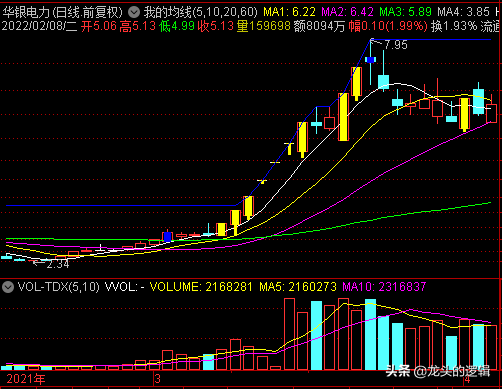Click the volume MA10: 2316837 readout
Screen dimensions: 502x389
tap(384, 287)
